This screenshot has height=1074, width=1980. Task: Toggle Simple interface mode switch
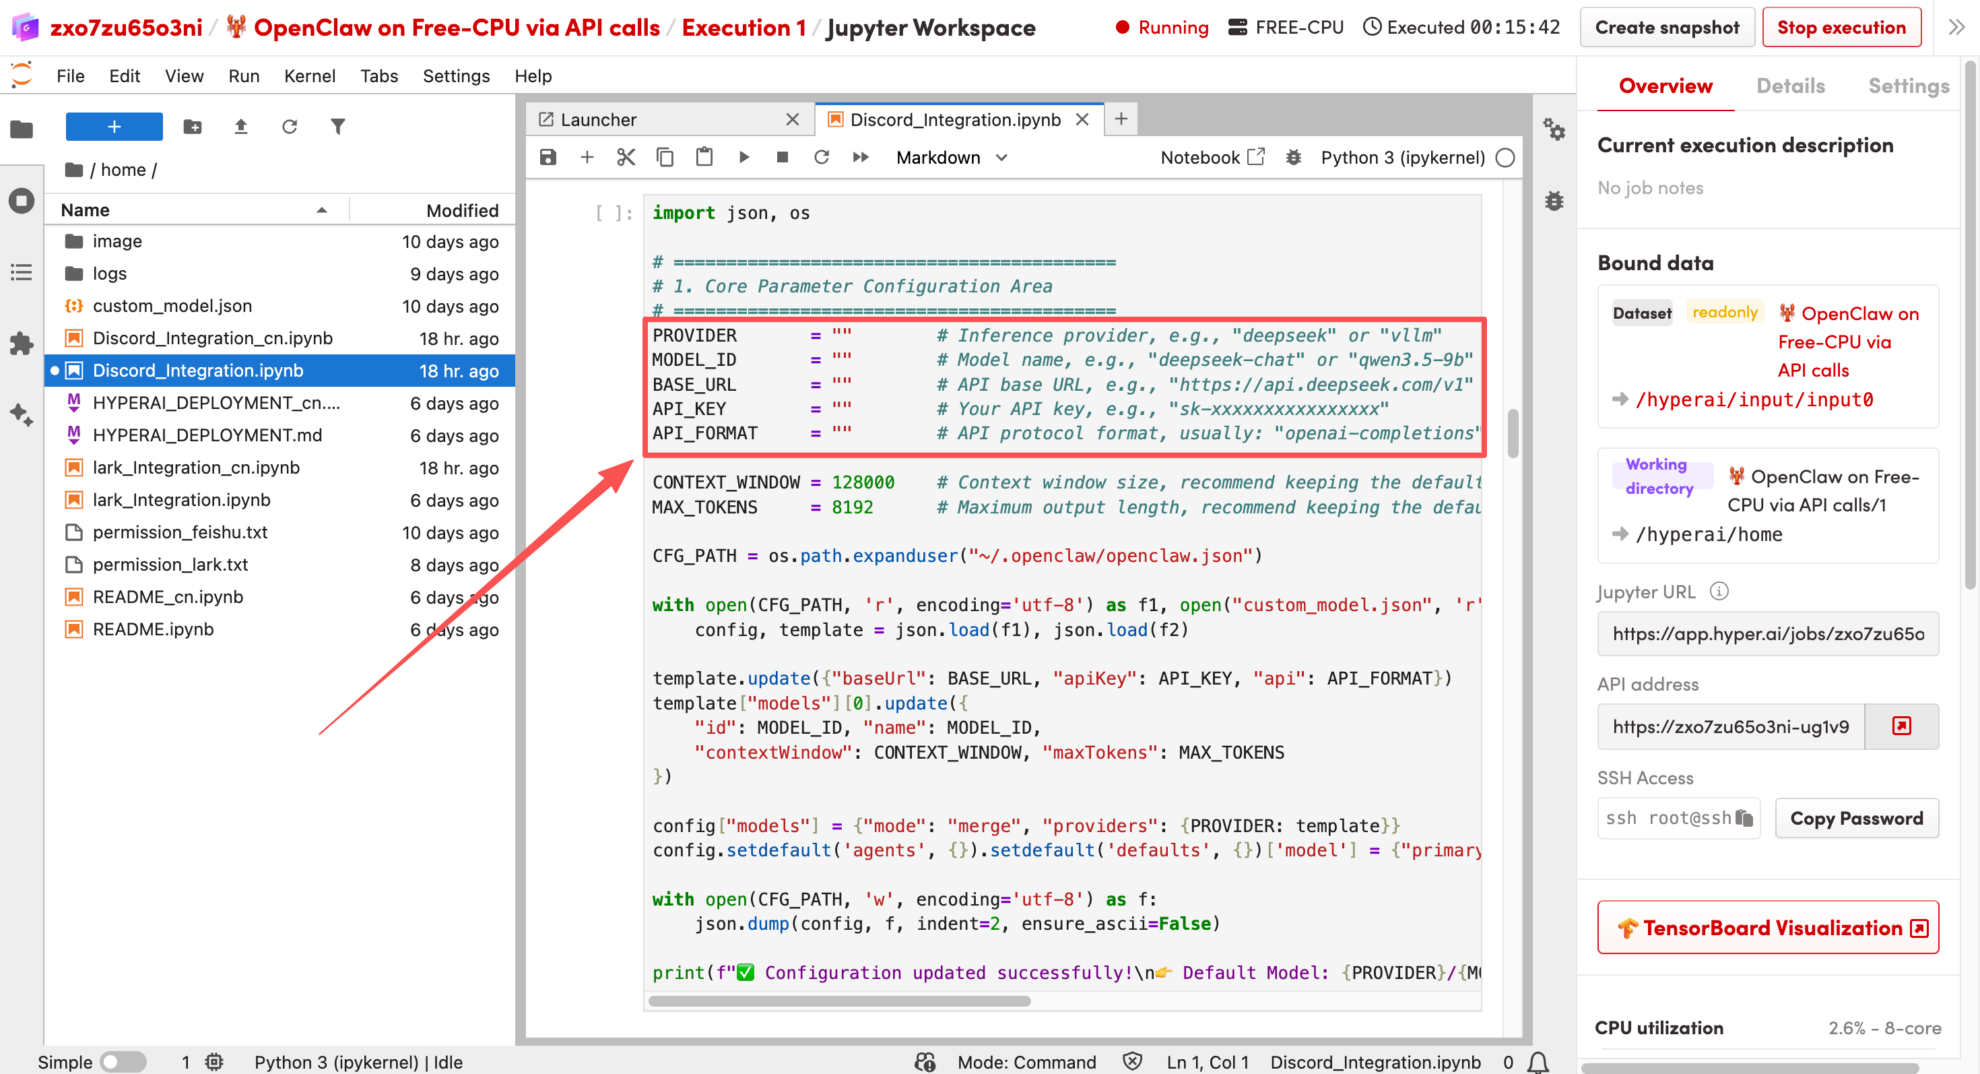pos(123,1062)
